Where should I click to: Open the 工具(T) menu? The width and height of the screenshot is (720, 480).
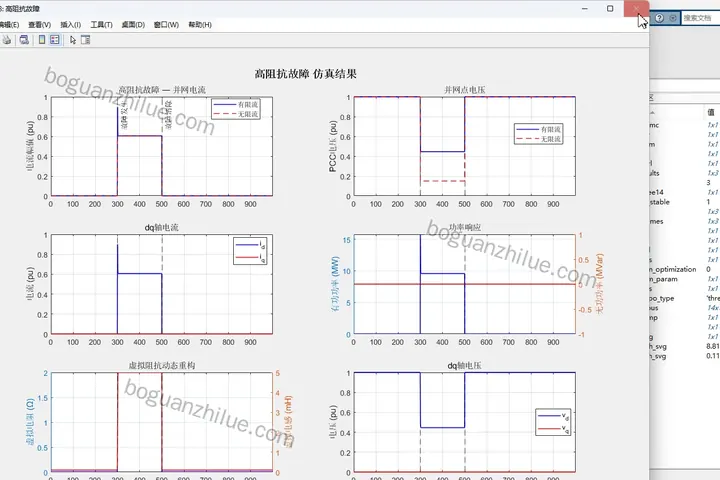point(101,25)
